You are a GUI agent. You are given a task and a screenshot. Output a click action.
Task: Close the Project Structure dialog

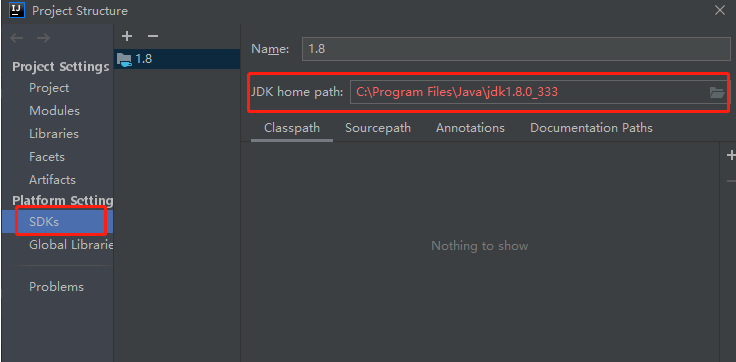(720, 10)
